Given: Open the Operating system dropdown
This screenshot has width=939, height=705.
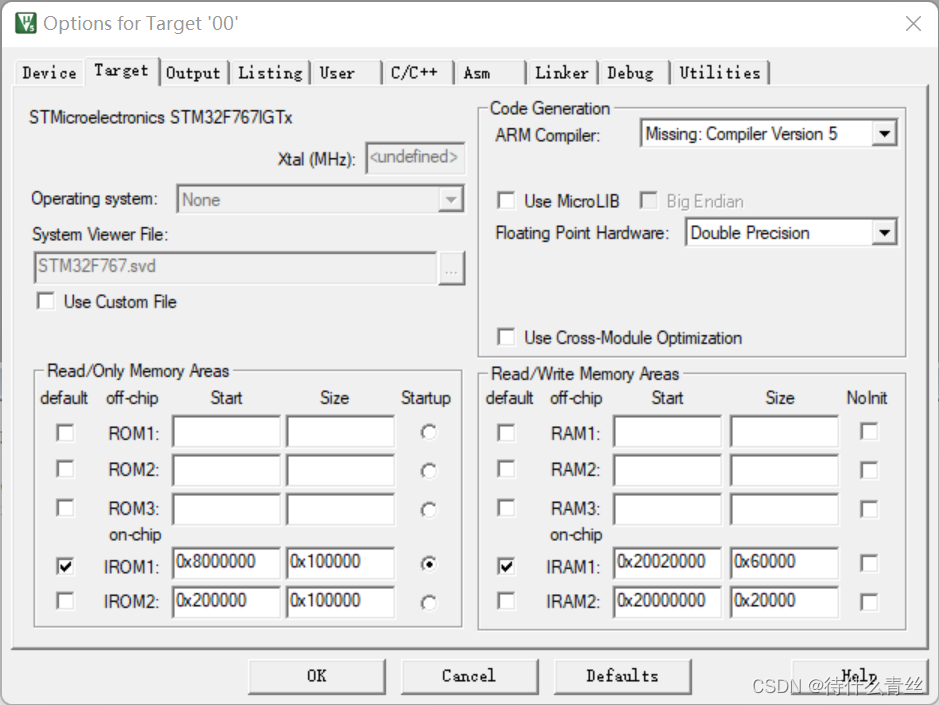Looking at the screenshot, I should 451,199.
